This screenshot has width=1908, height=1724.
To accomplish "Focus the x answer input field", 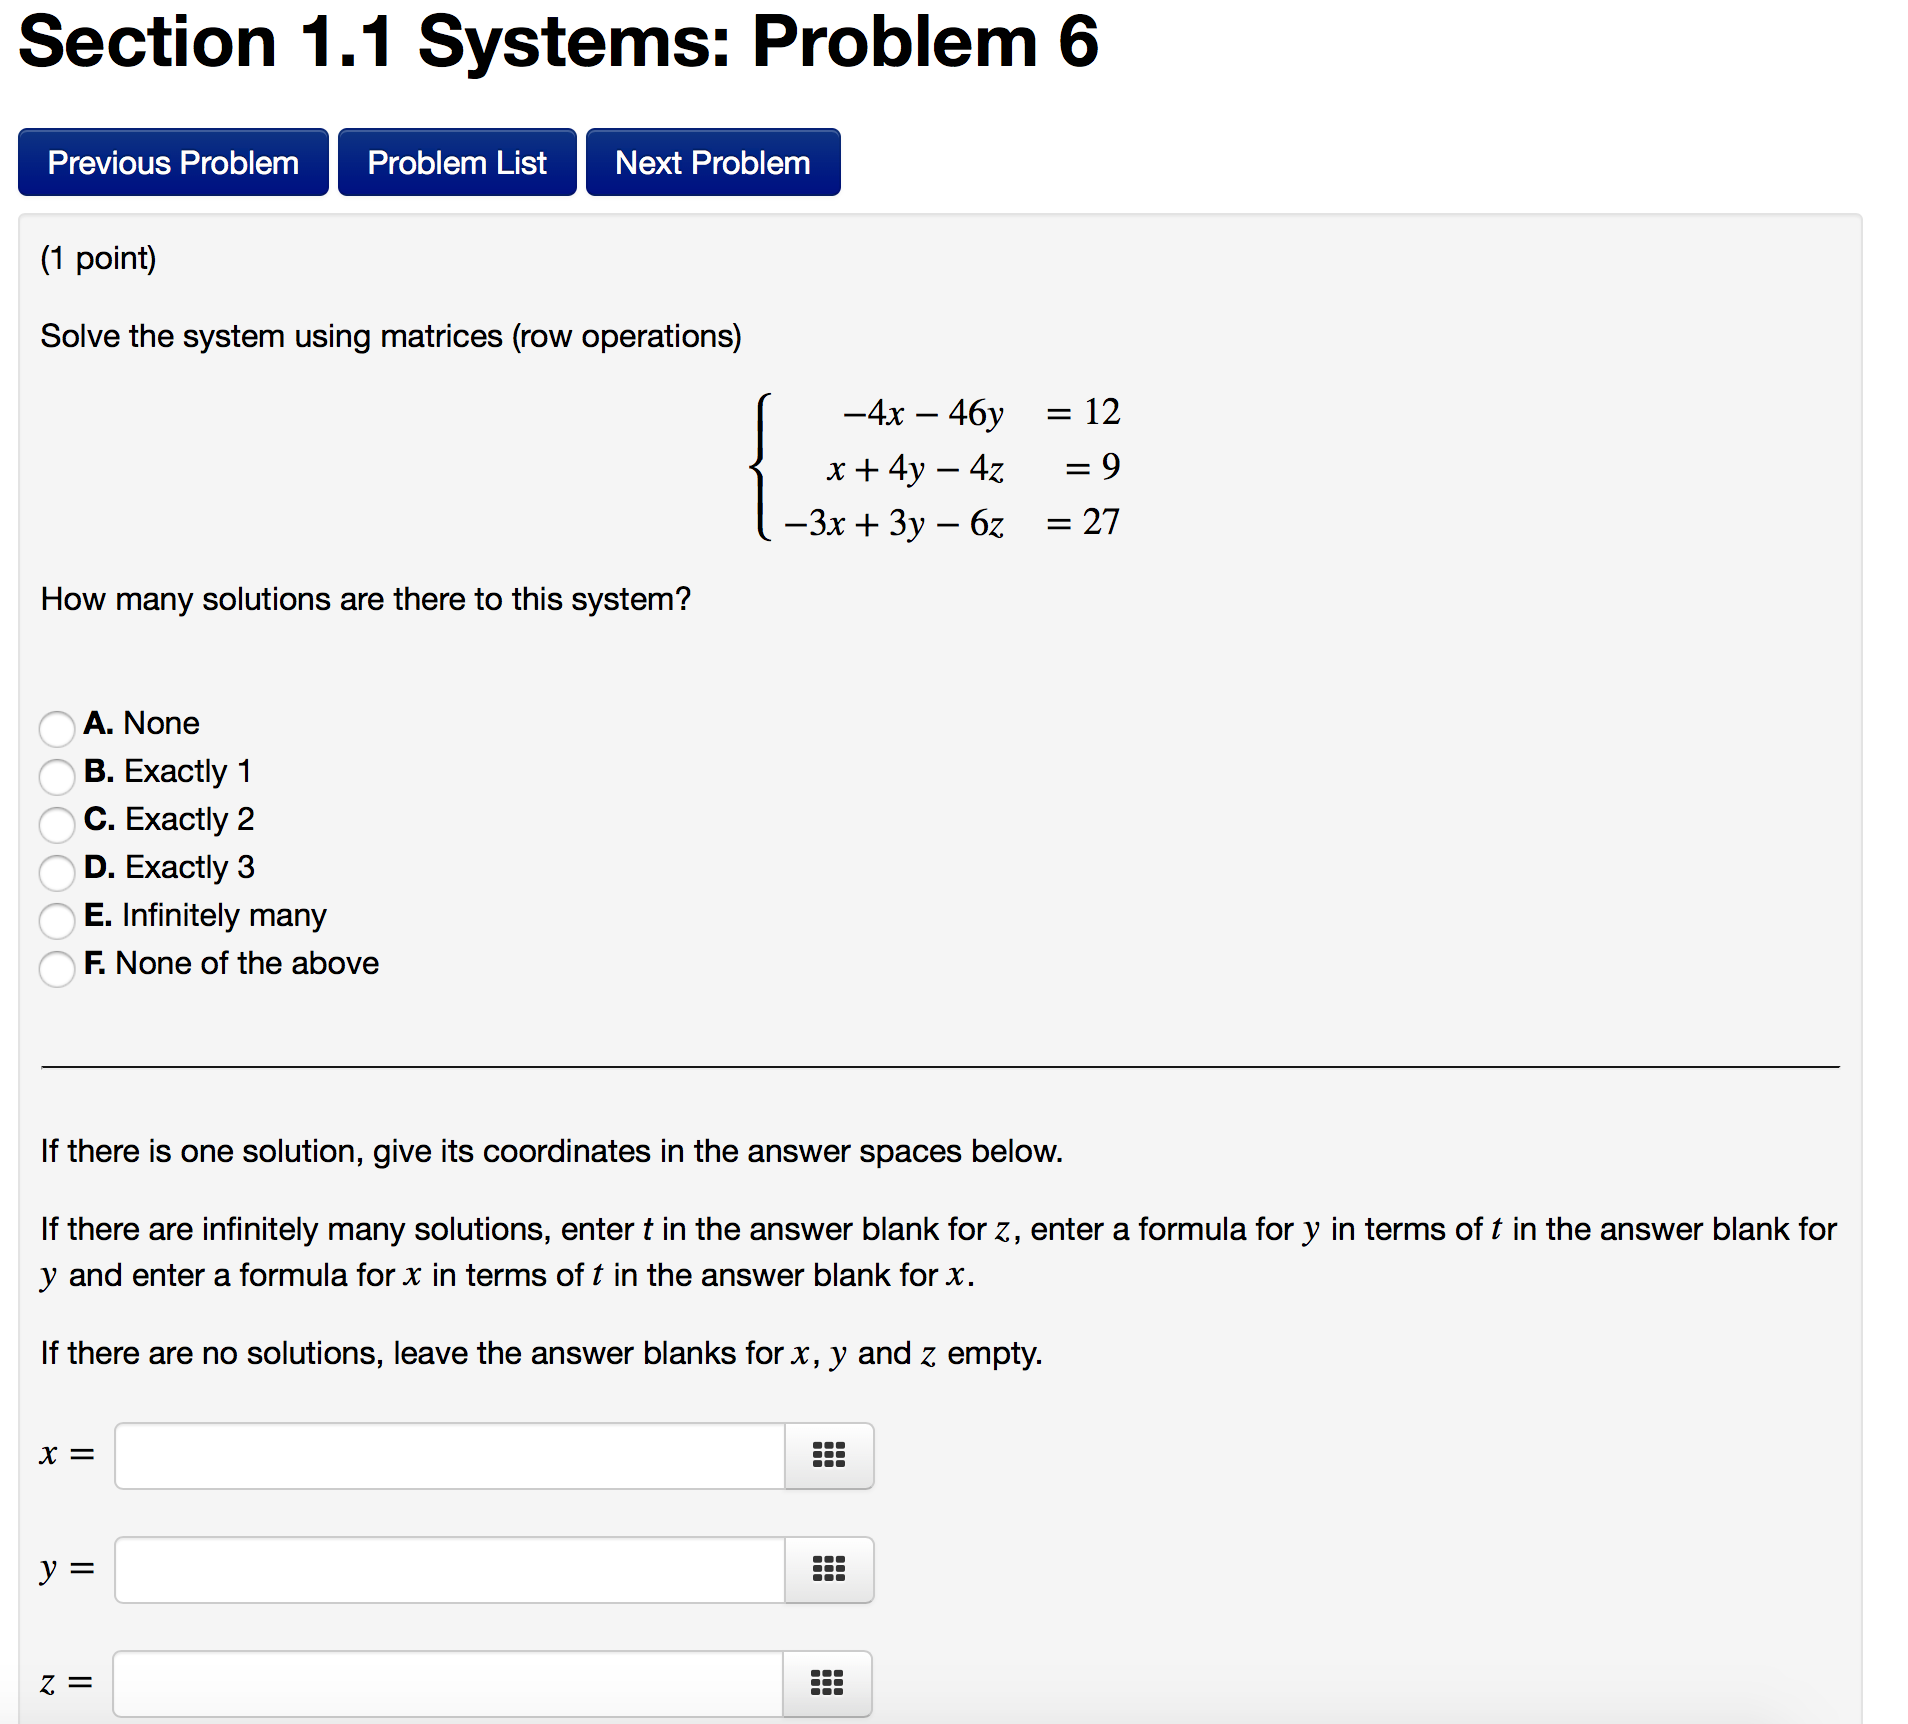I will tap(450, 1455).
